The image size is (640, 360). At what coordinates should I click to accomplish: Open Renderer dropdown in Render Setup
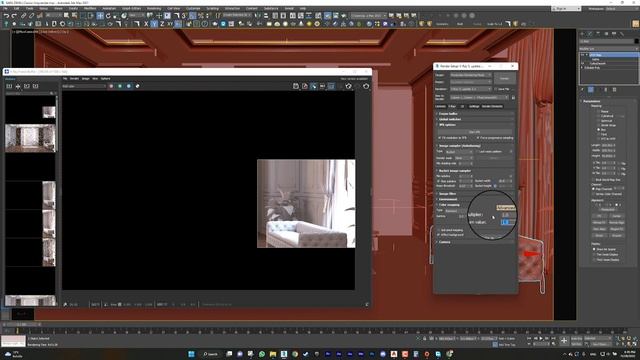pos(471,89)
